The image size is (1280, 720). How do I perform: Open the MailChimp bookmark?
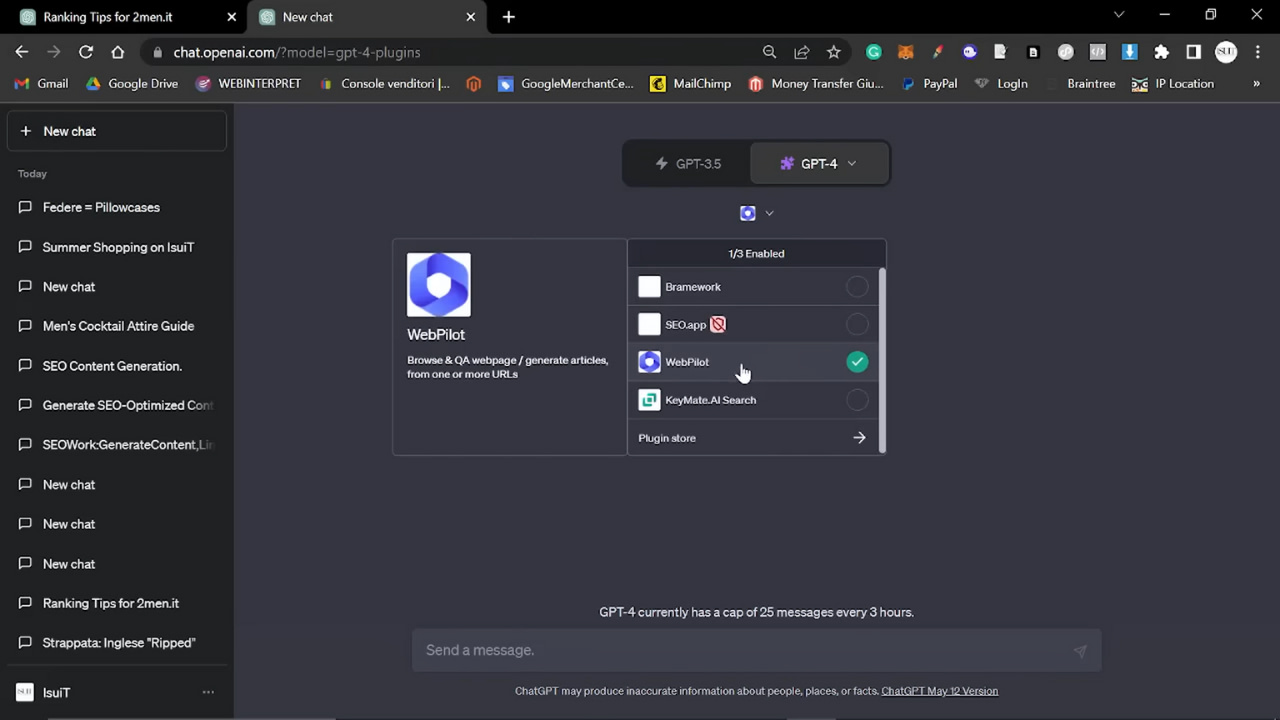coord(690,84)
